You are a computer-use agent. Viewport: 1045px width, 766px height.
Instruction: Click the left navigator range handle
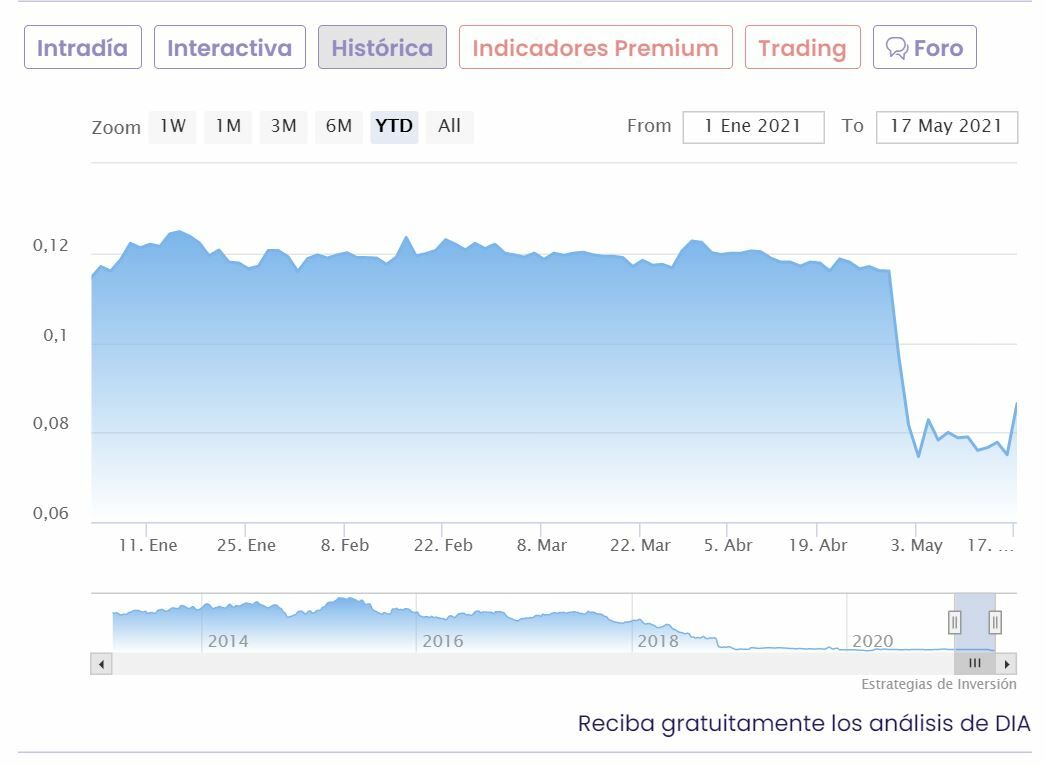[954, 622]
